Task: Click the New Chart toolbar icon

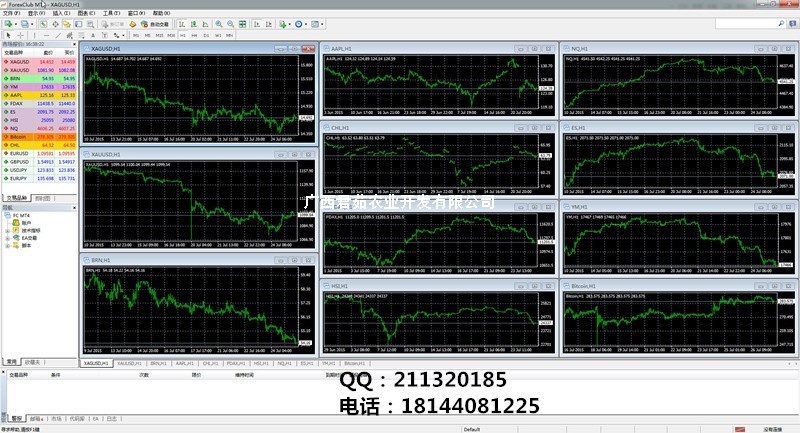Action: (x=8, y=24)
